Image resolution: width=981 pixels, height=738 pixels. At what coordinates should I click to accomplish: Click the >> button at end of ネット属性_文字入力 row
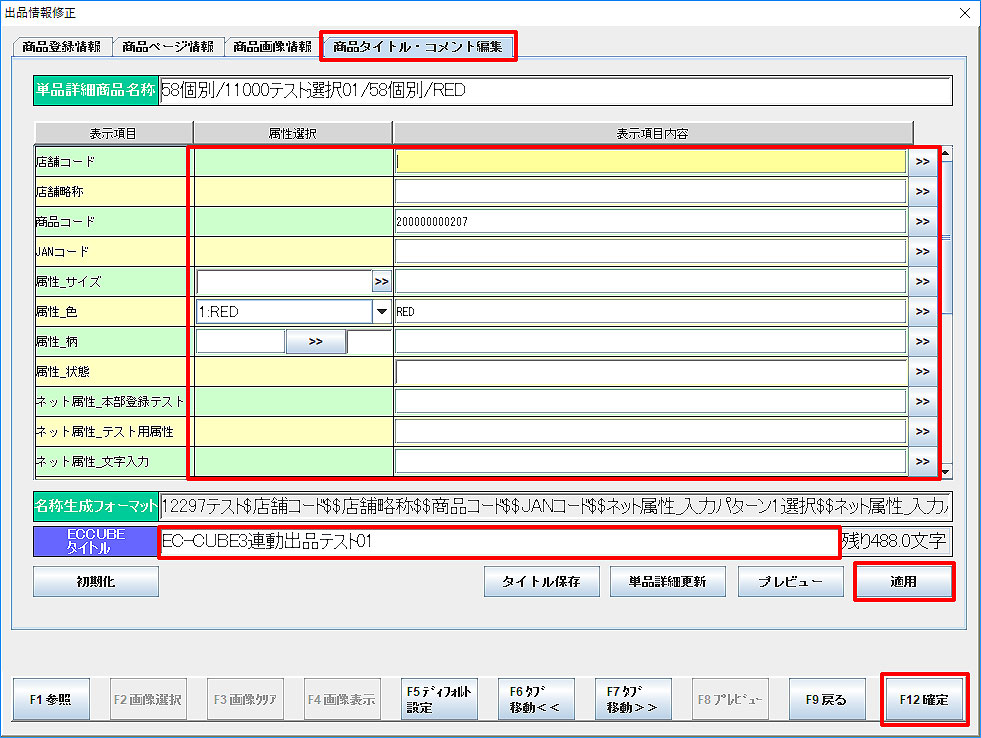pyautogui.click(x=922, y=461)
